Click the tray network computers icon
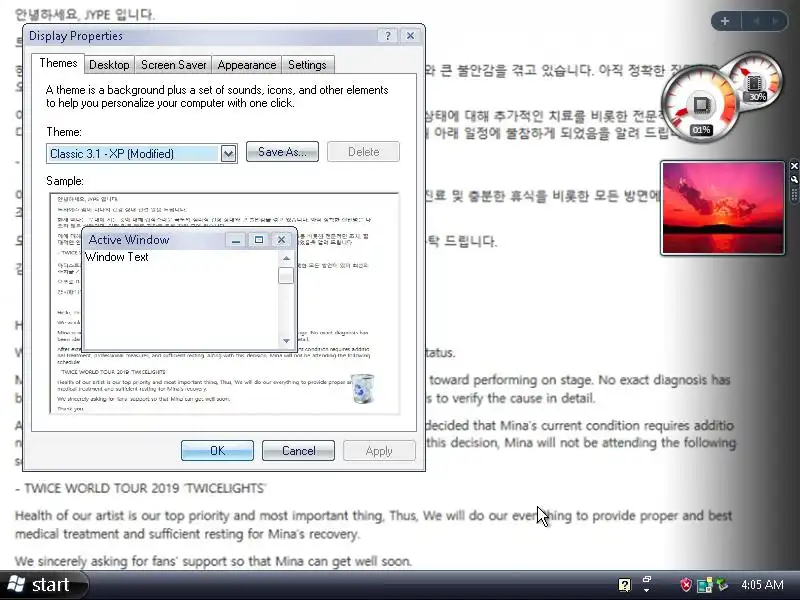800x600 pixels. 704,585
